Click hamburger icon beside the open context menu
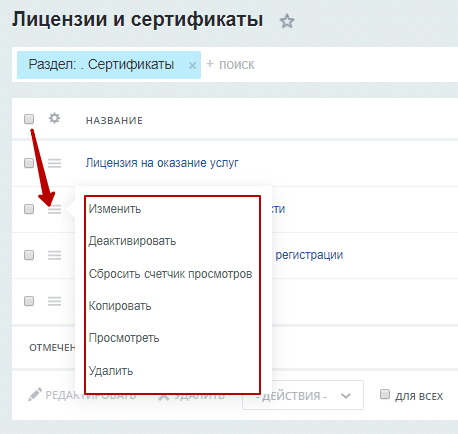Viewport: 458px width, 434px height. click(x=54, y=209)
